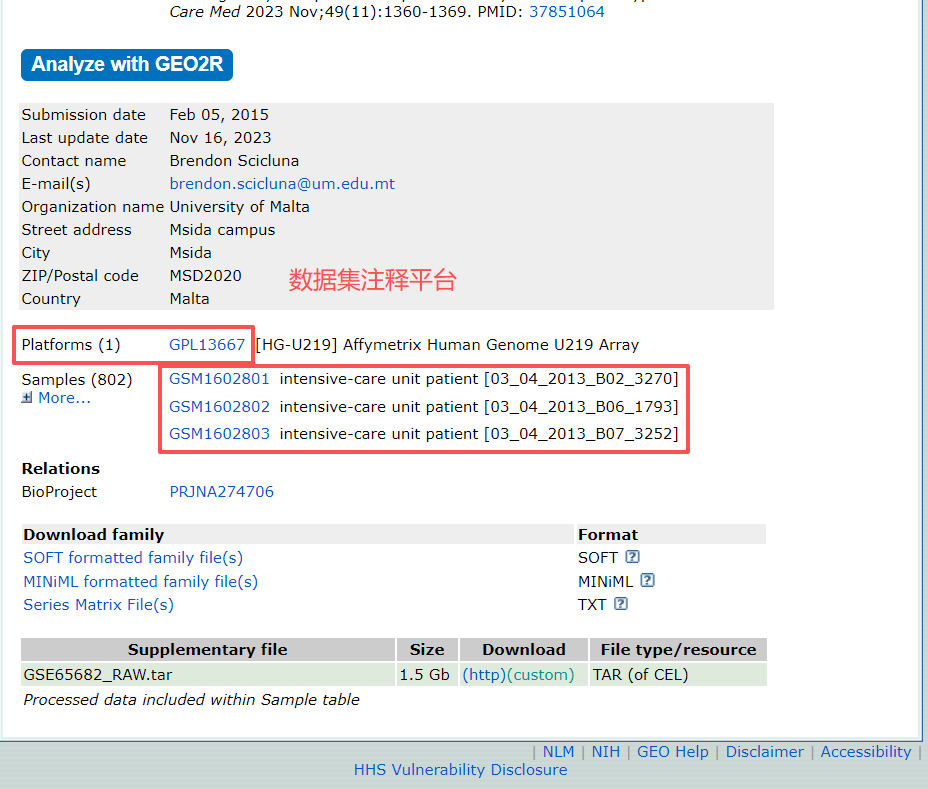This screenshot has width=928, height=789.
Task: Open sample GSM1602801
Action: 219,379
